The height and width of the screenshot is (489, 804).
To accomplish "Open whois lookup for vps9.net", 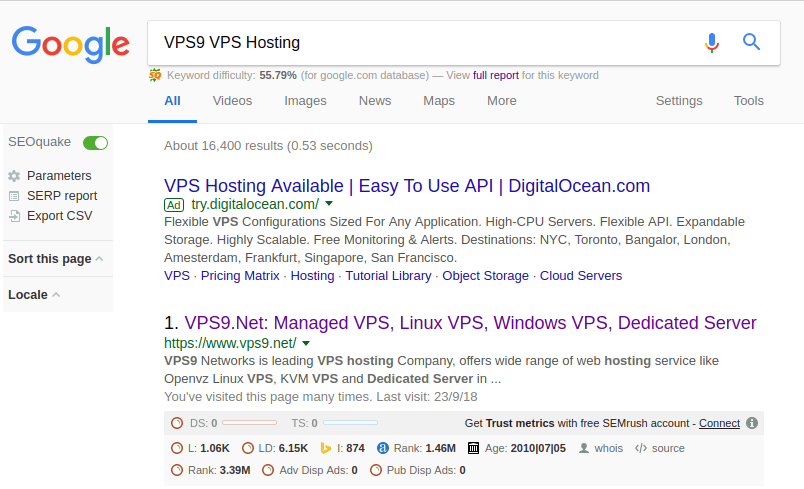I will [601, 448].
